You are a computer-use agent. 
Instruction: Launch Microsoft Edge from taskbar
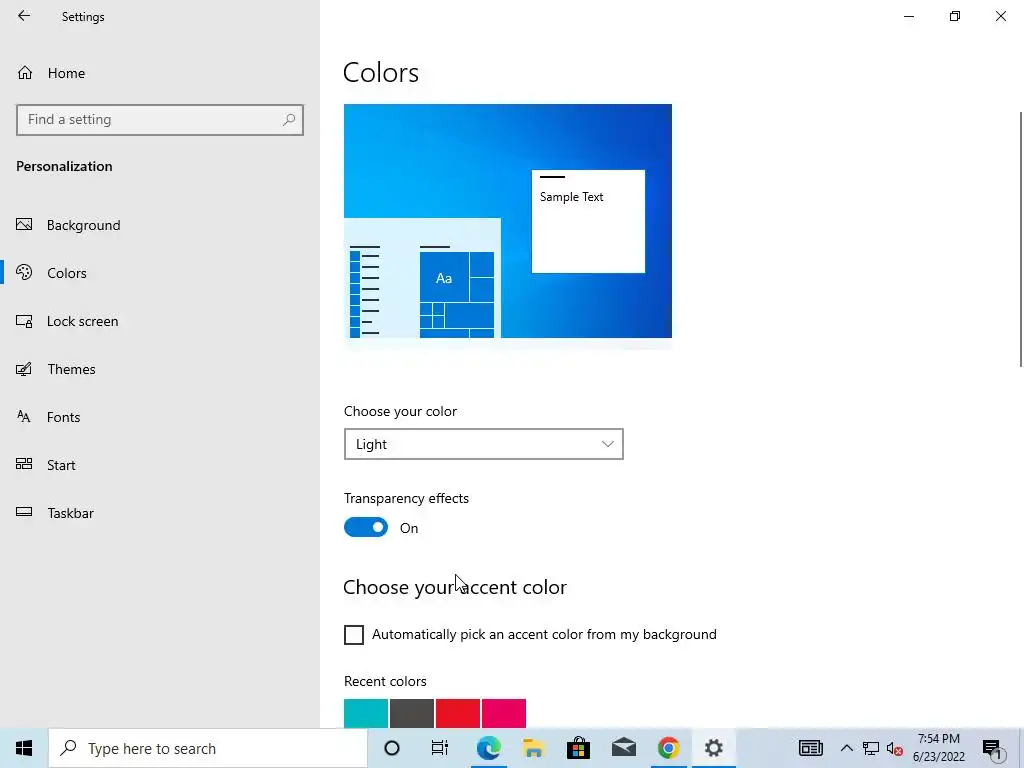point(488,748)
